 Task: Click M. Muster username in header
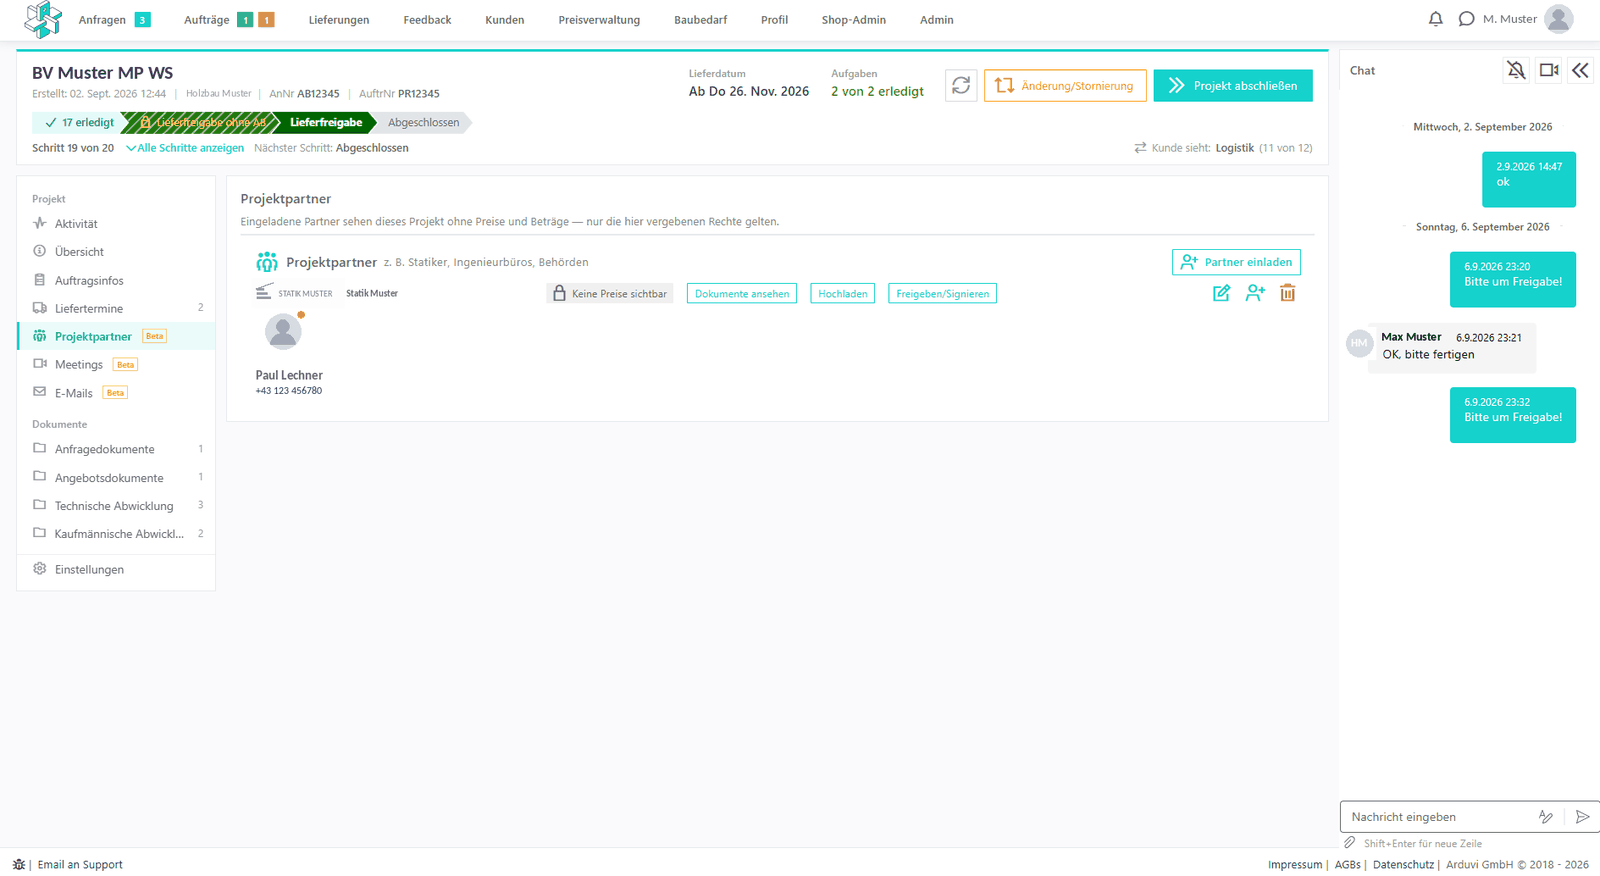1510,19
